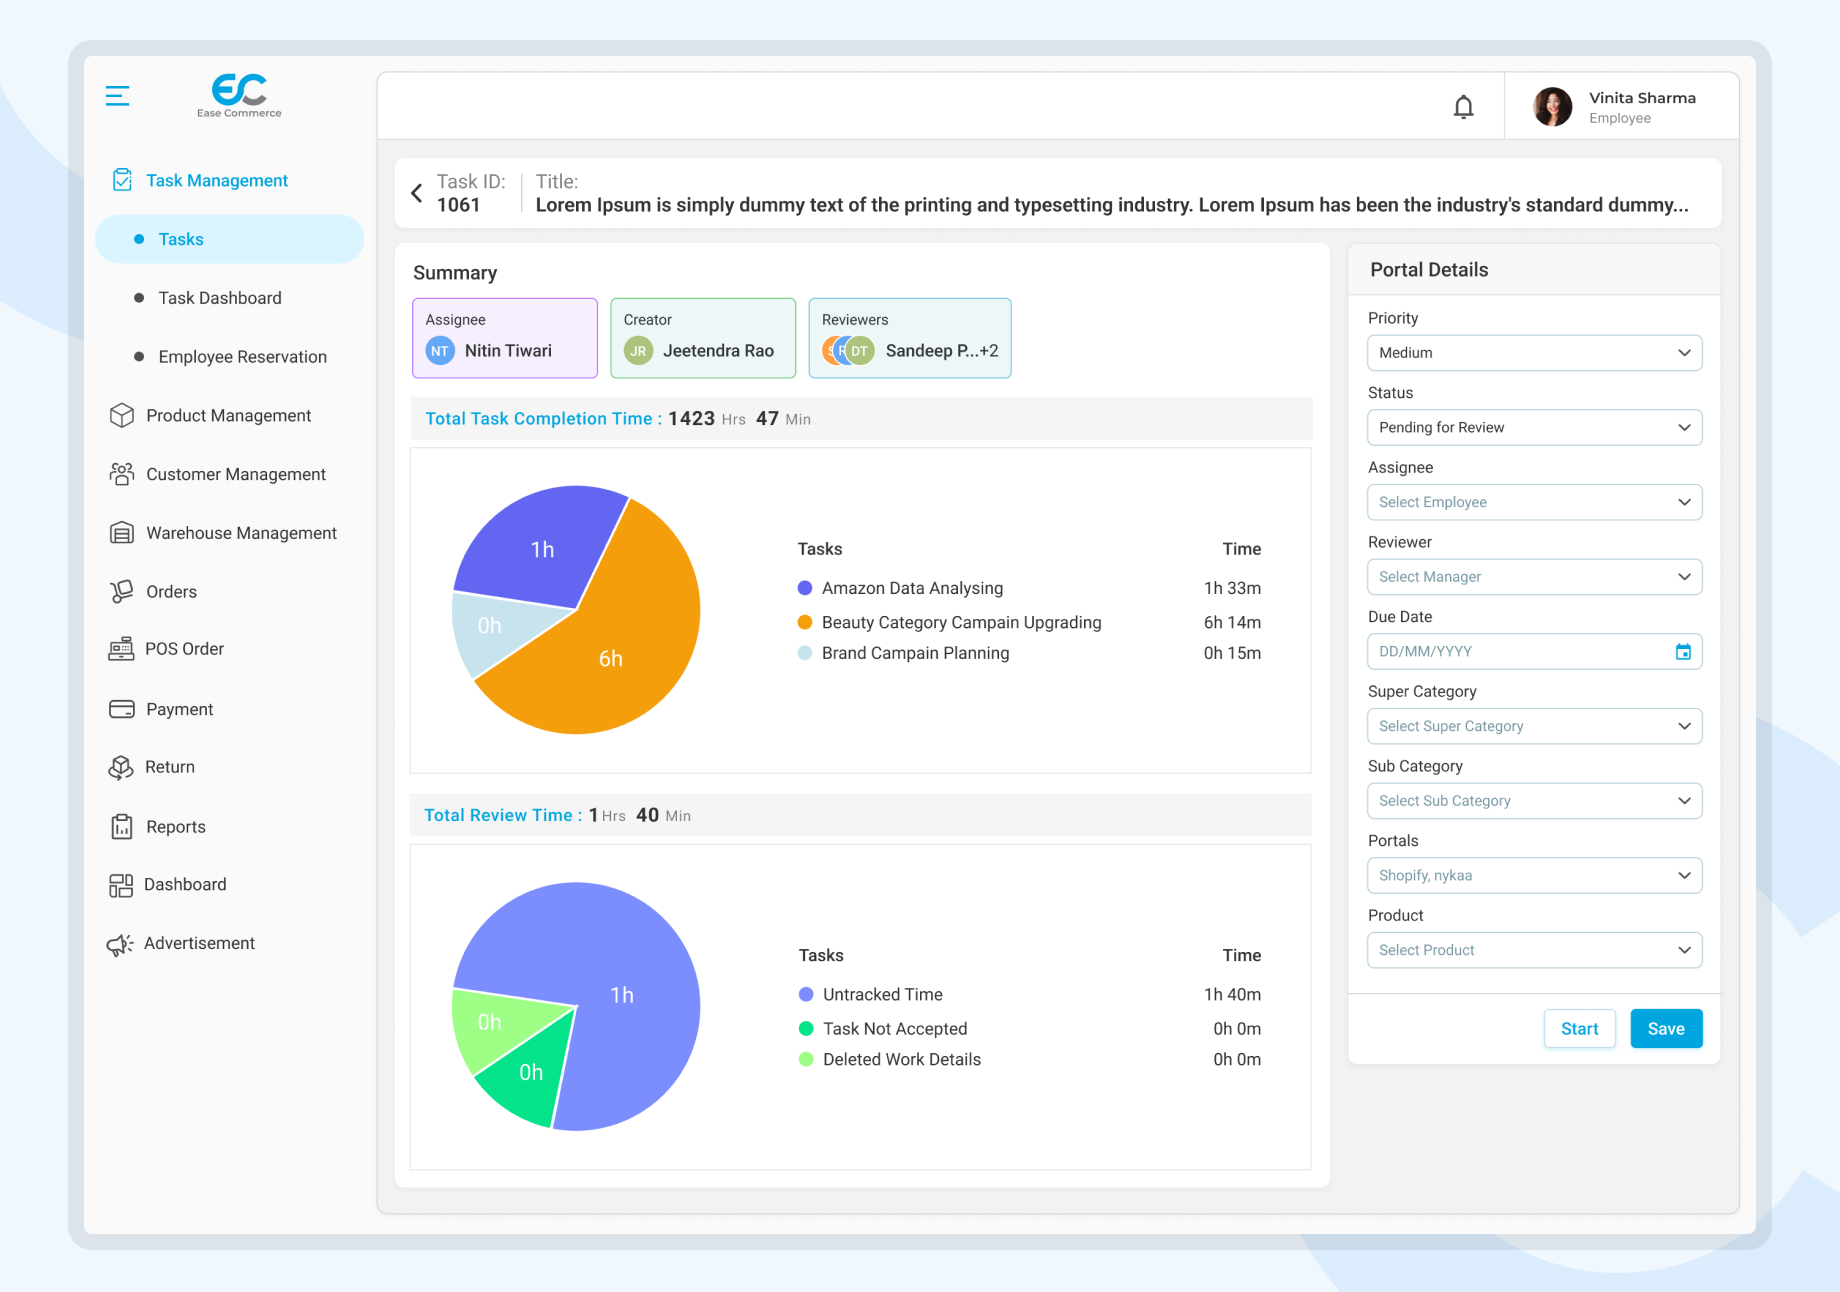The image size is (1840, 1292).
Task: Click the Ease Commerce logo
Action: pyautogui.click(x=239, y=95)
